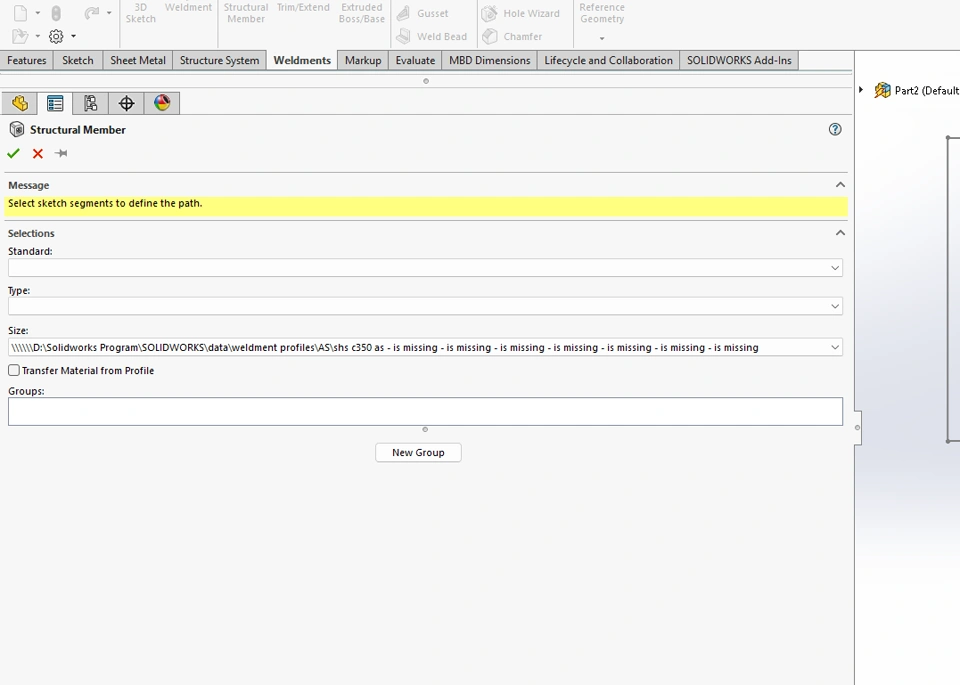Image resolution: width=960 pixels, height=685 pixels.
Task: Open the SOLIDWORKS Add-Ins tab
Action: [739, 60]
